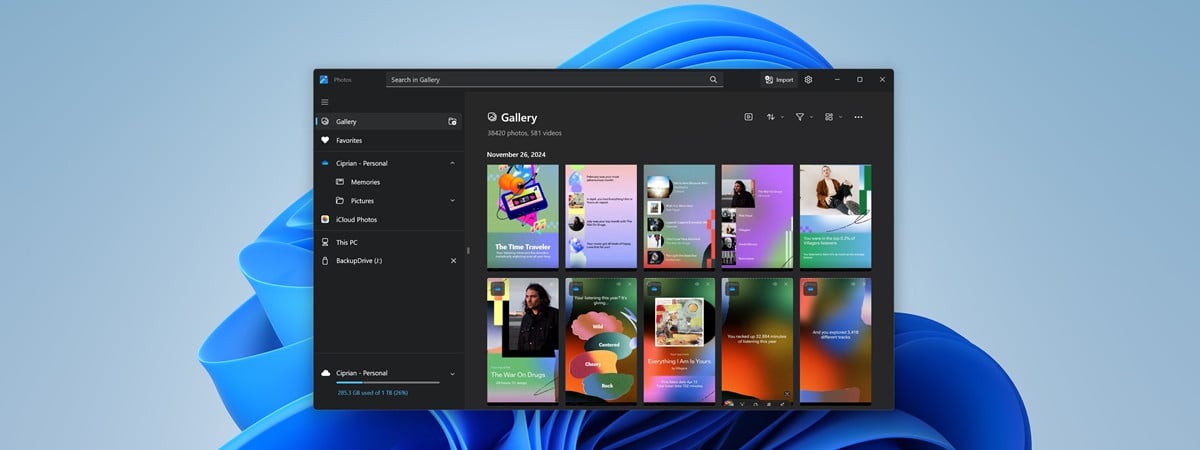Click the Gallery heading icon
The height and width of the screenshot is (450, 1200).
[492, 117]
